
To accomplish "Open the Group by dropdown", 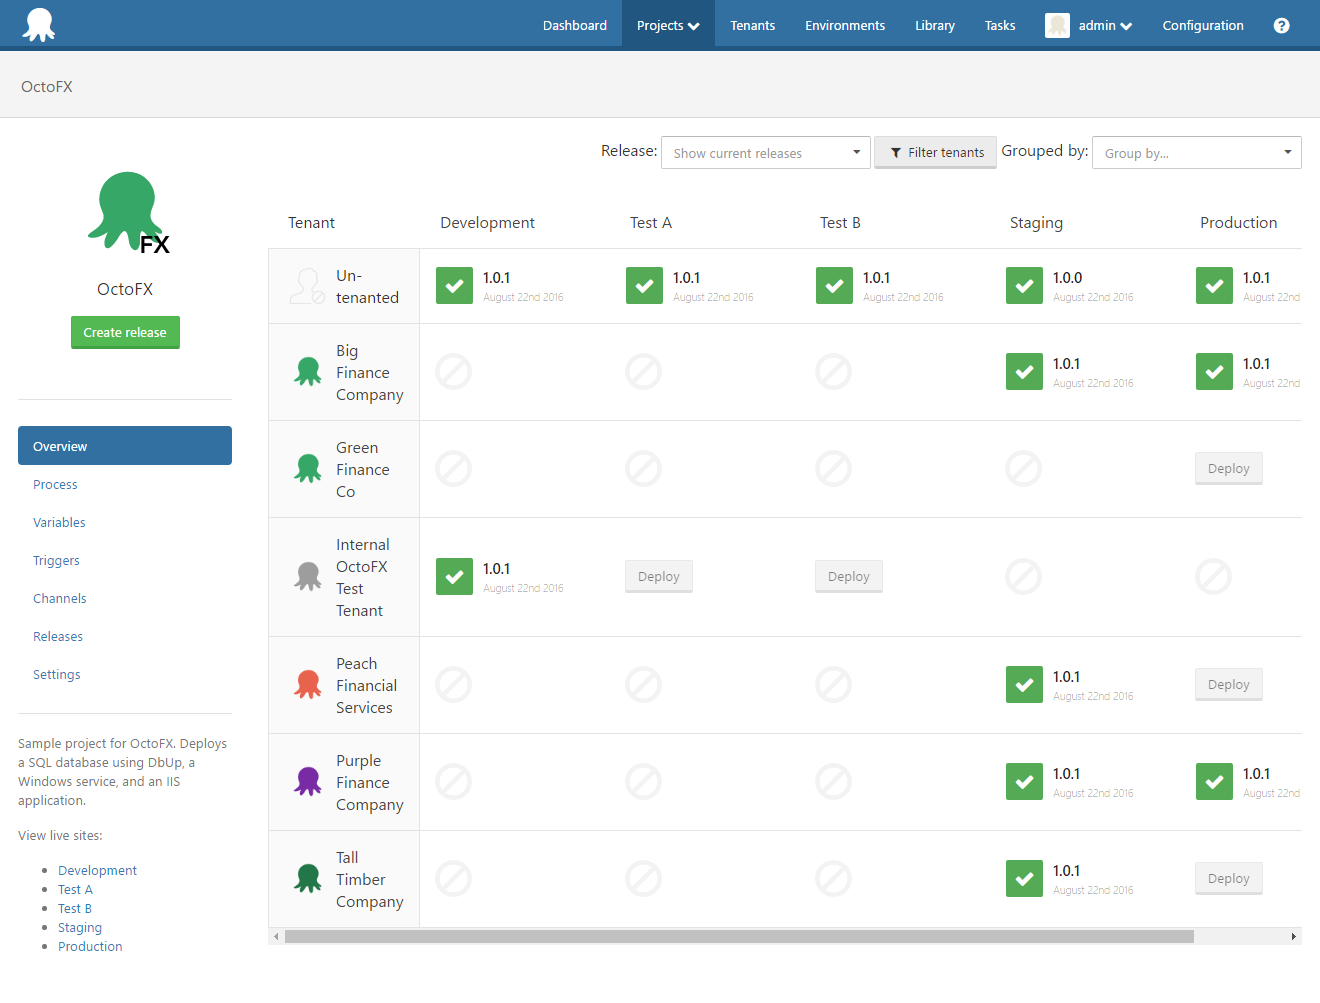I will point(1196,152).
